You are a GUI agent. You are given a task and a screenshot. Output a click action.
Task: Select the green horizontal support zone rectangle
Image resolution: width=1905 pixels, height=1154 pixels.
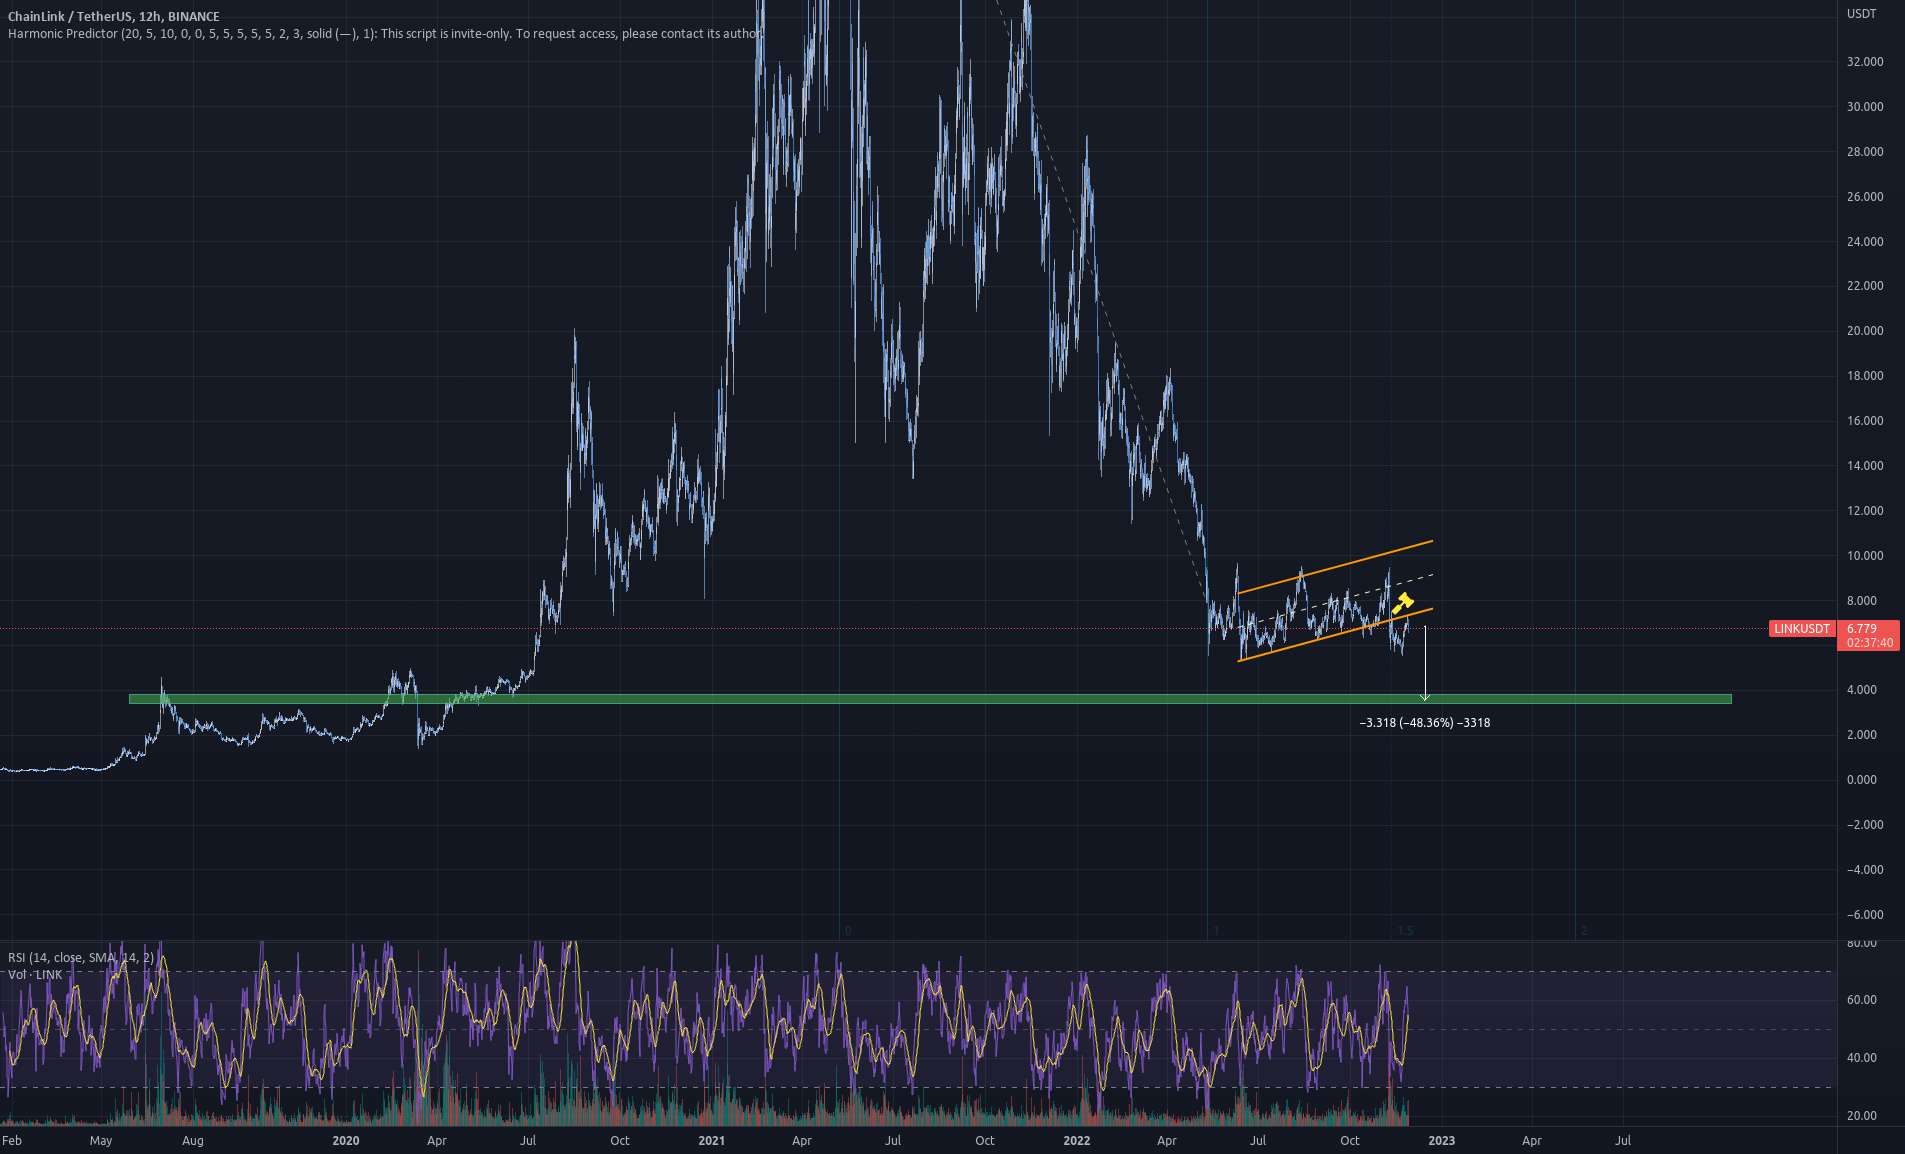(x=930, y=699)
